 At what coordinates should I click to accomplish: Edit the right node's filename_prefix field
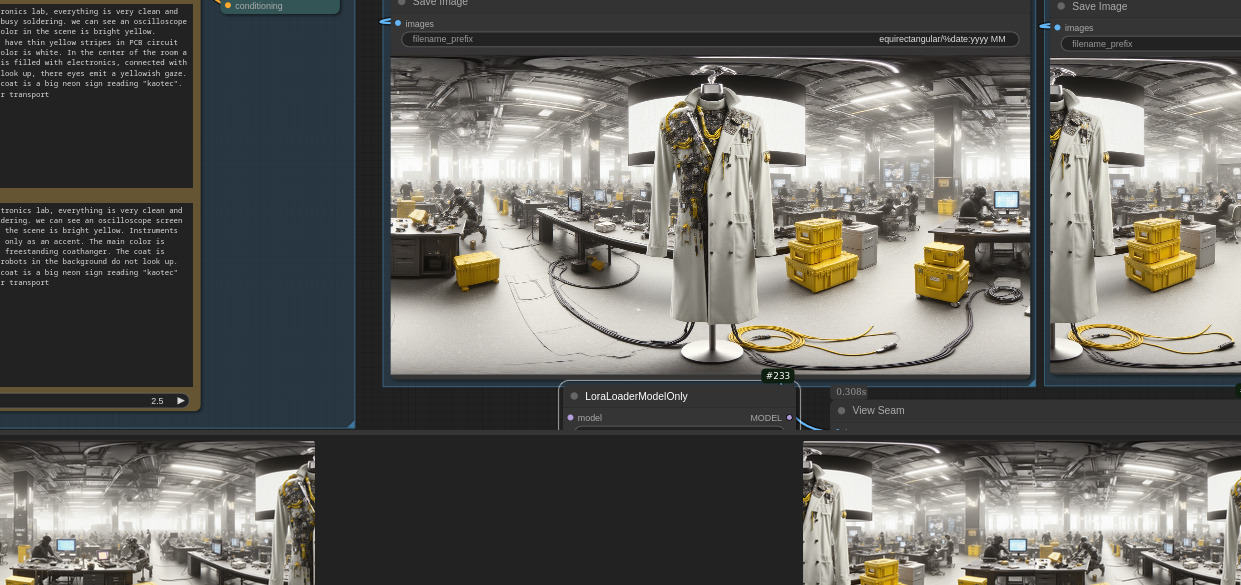[x=1151, y=44]
